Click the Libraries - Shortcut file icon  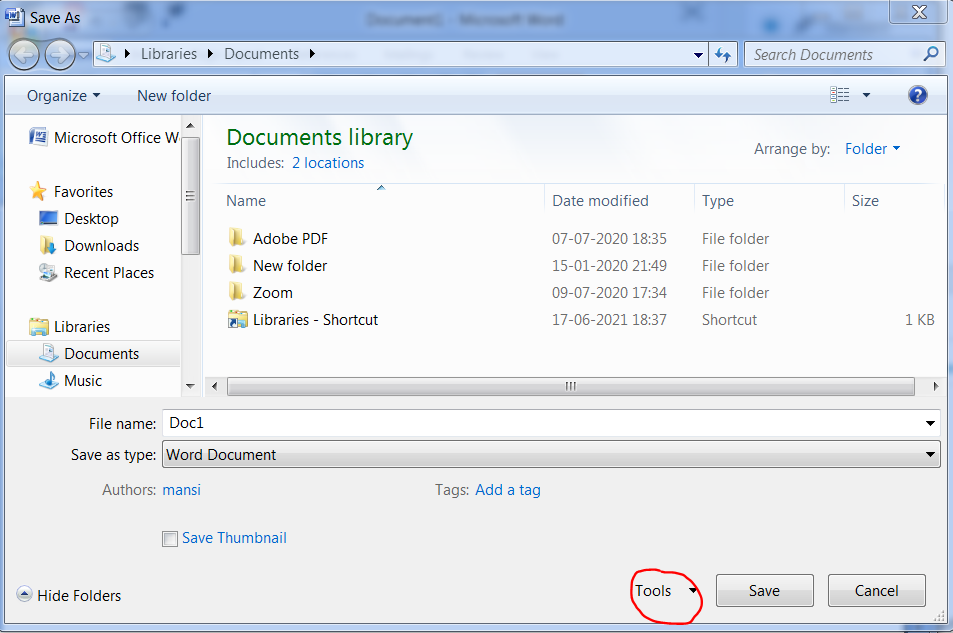coord(237,320)
